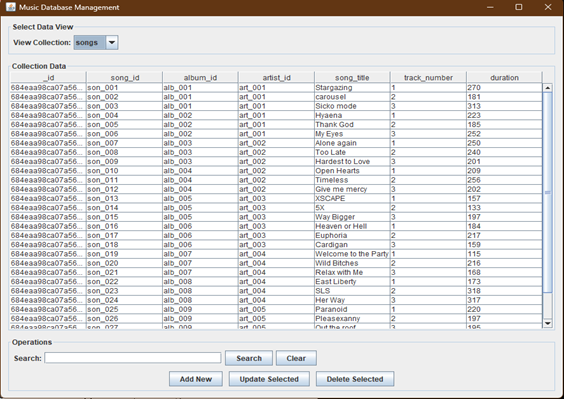The height and width of the screenshot is (399, 564).
Task: Click the album_id column header
Action: click(200, 78)
